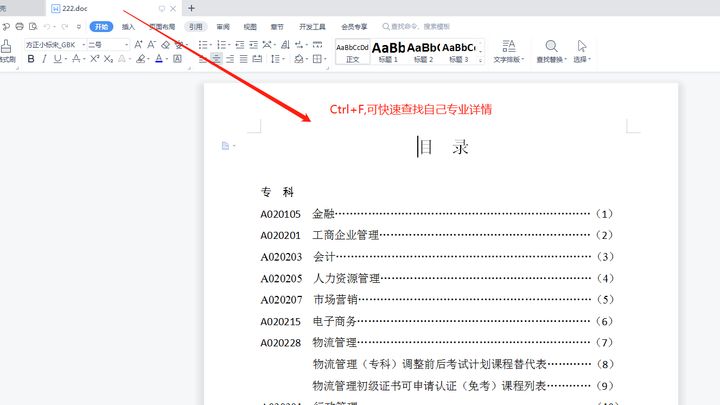Open the Chinese layout tool icon

(x=267, y=45)
